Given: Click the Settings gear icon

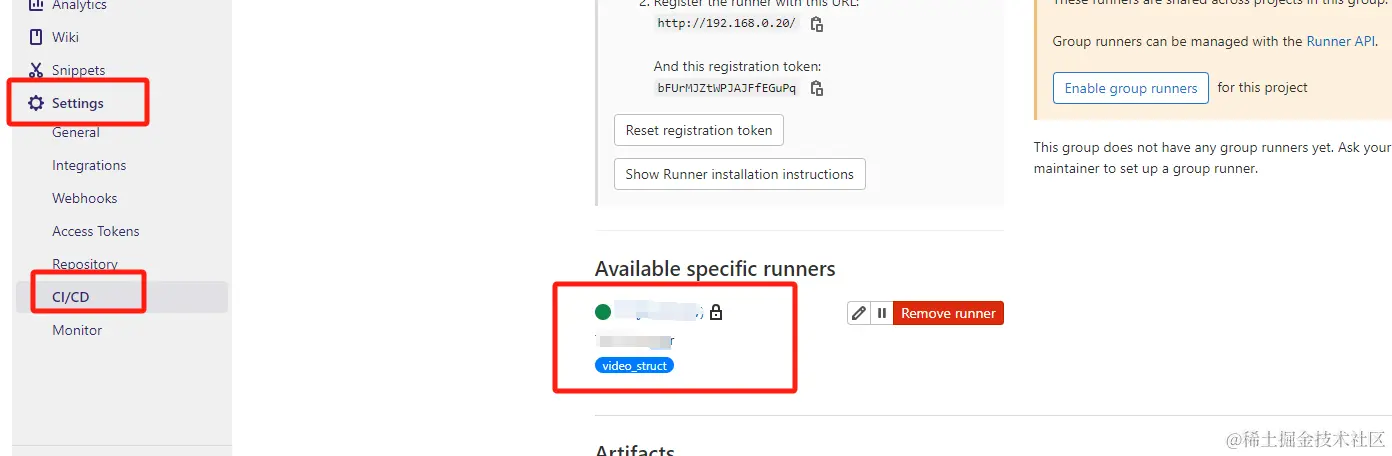Looking at the screenshot, I should [x=36, y=103].
